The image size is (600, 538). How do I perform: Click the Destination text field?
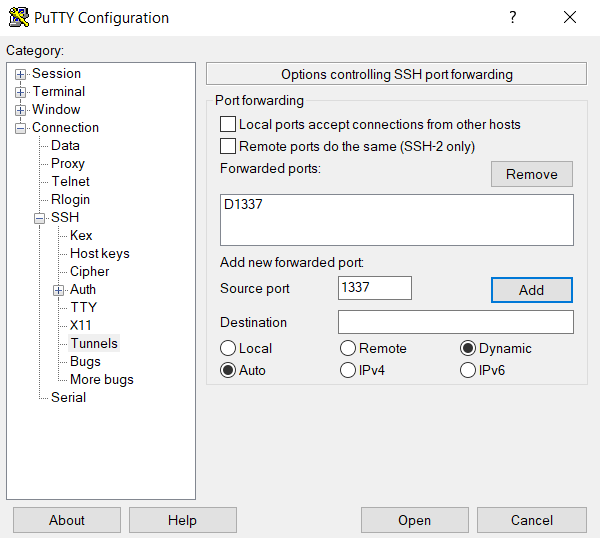coord(455,322)
